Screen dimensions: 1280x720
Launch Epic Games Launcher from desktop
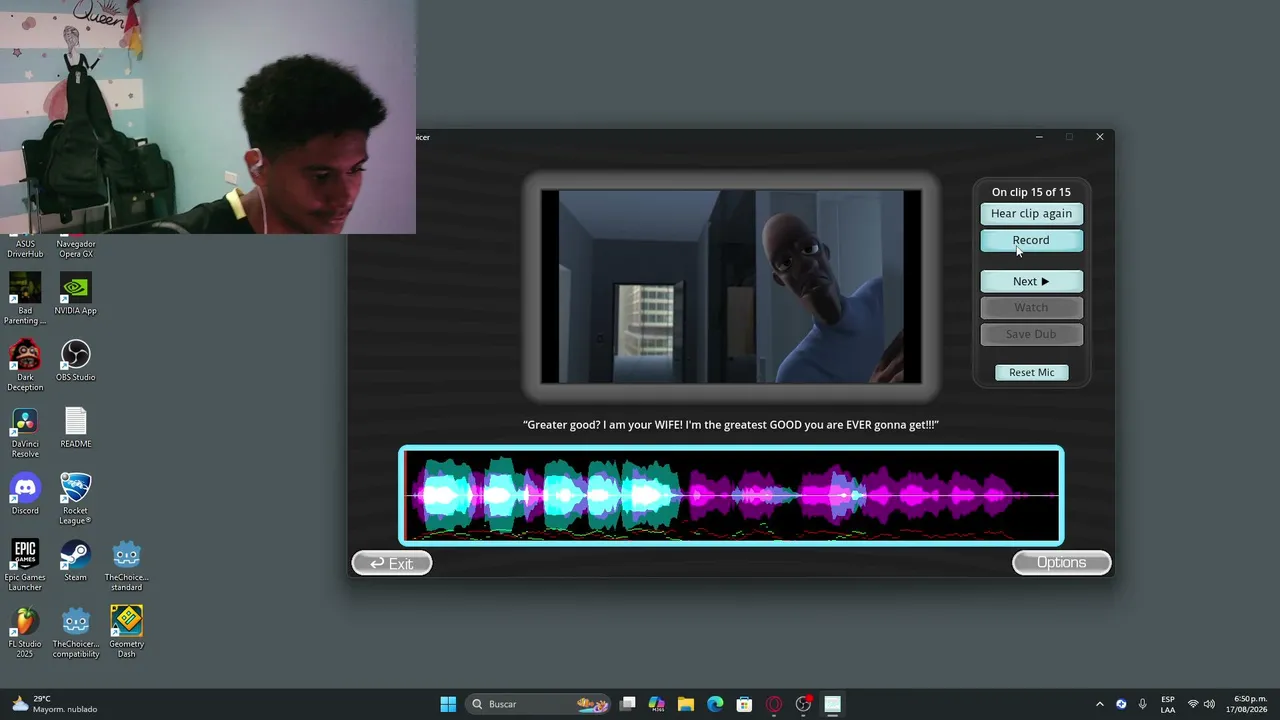point(25,566)
